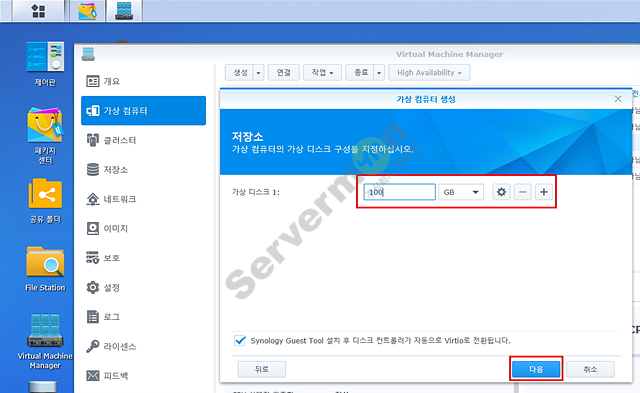Open 이미지 section in the sidebar
Viewport: 640px width, 393px height.
point(143,228)
